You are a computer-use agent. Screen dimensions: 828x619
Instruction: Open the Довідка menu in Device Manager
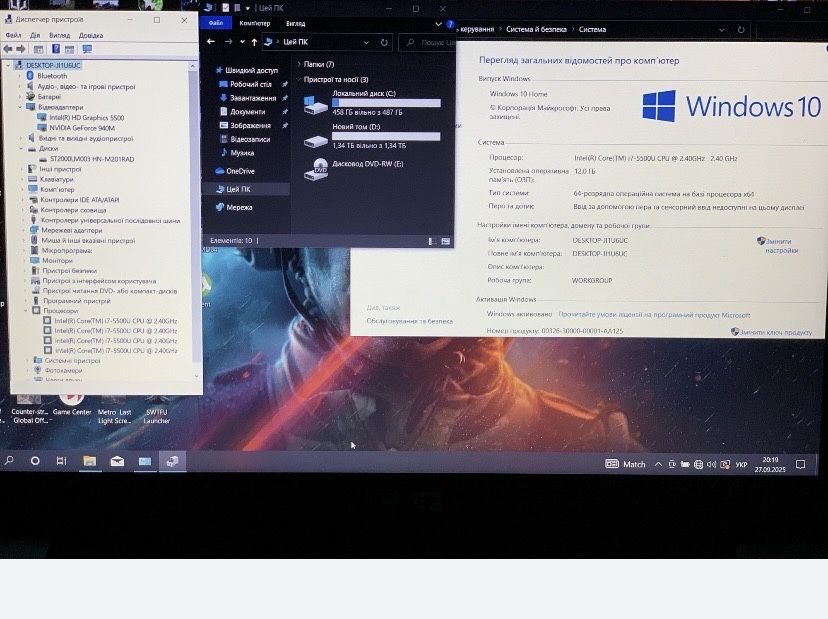(x=91, y=35)
